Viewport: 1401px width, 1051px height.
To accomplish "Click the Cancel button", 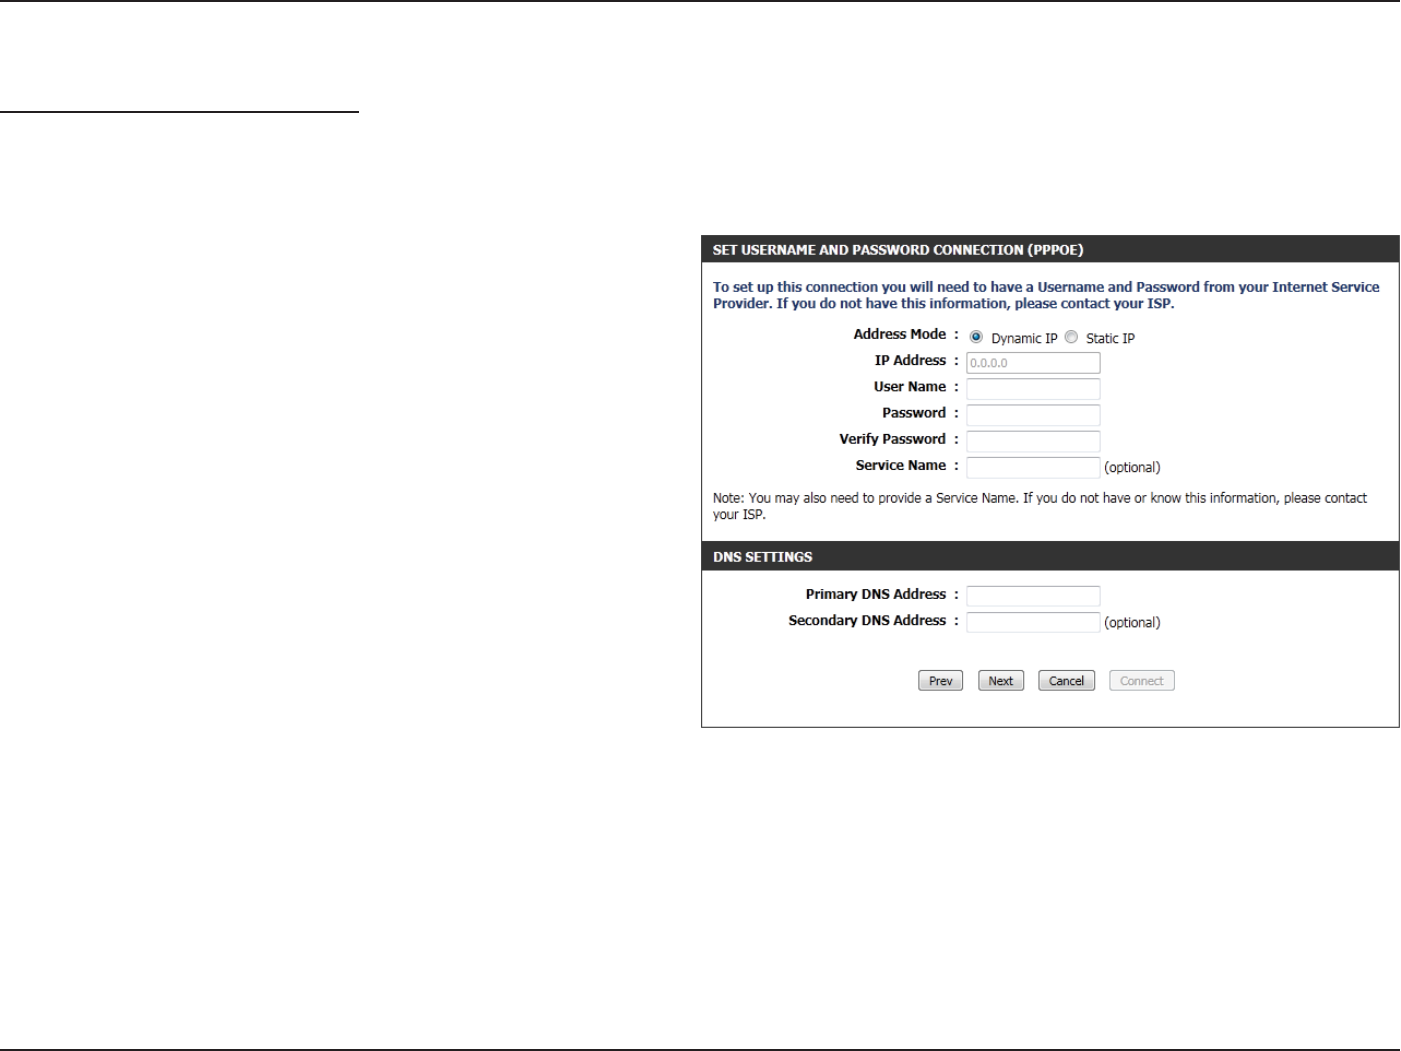I will coord(1067,681).
